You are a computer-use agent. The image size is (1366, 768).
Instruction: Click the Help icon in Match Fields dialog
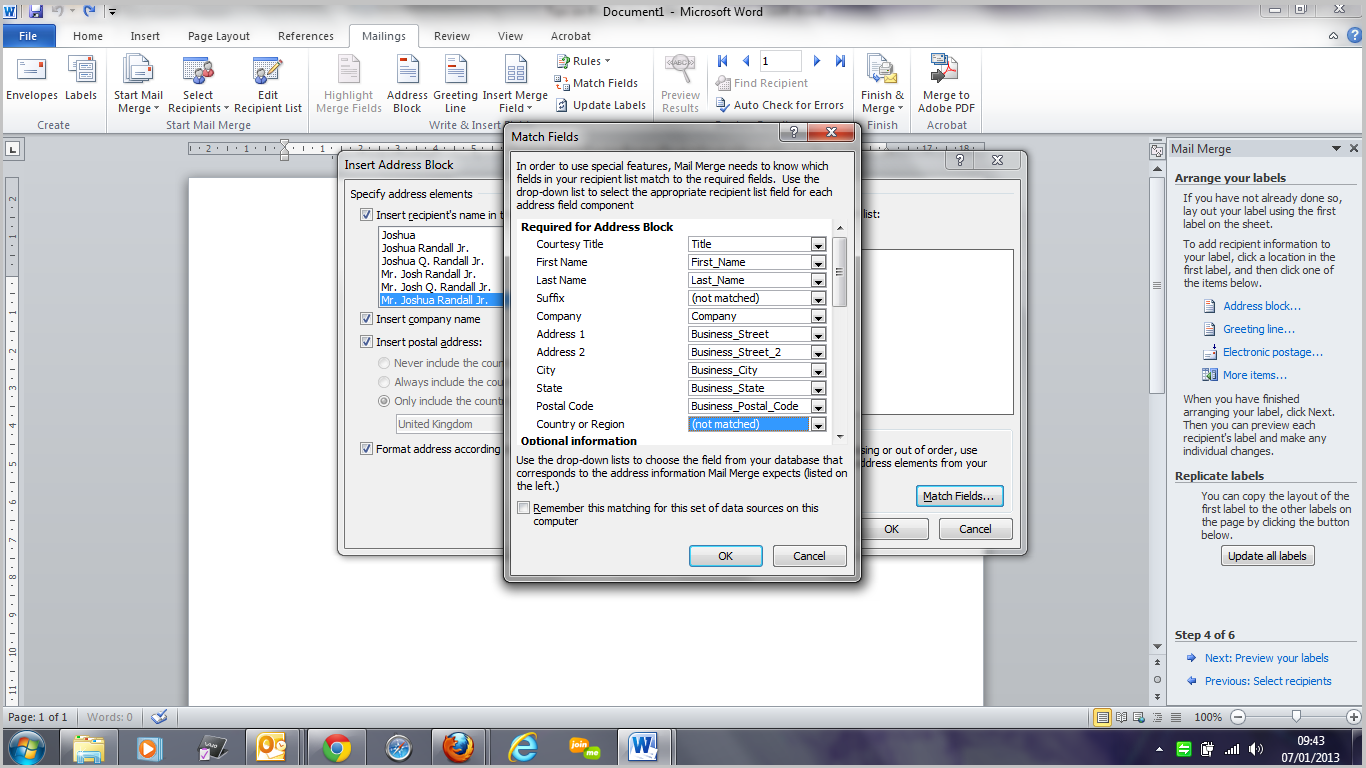click(x=793, y=133)
